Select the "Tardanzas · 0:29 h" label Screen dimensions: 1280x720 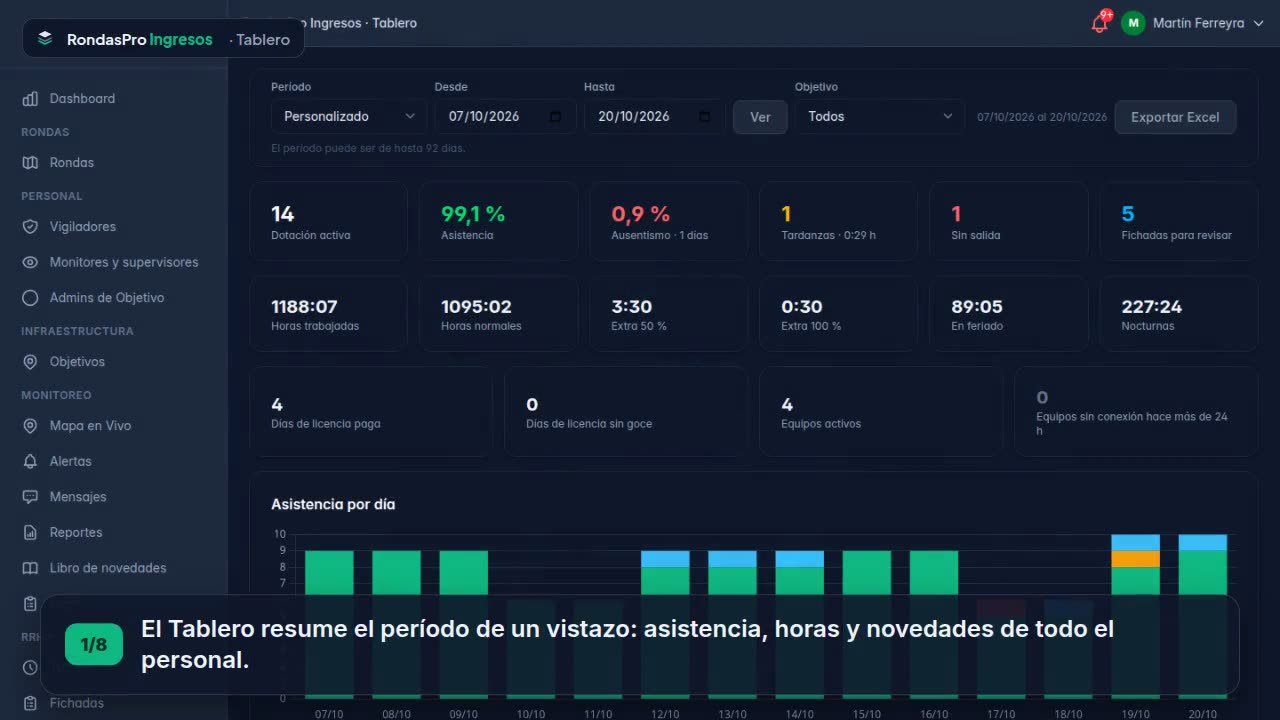pos(829,236)
